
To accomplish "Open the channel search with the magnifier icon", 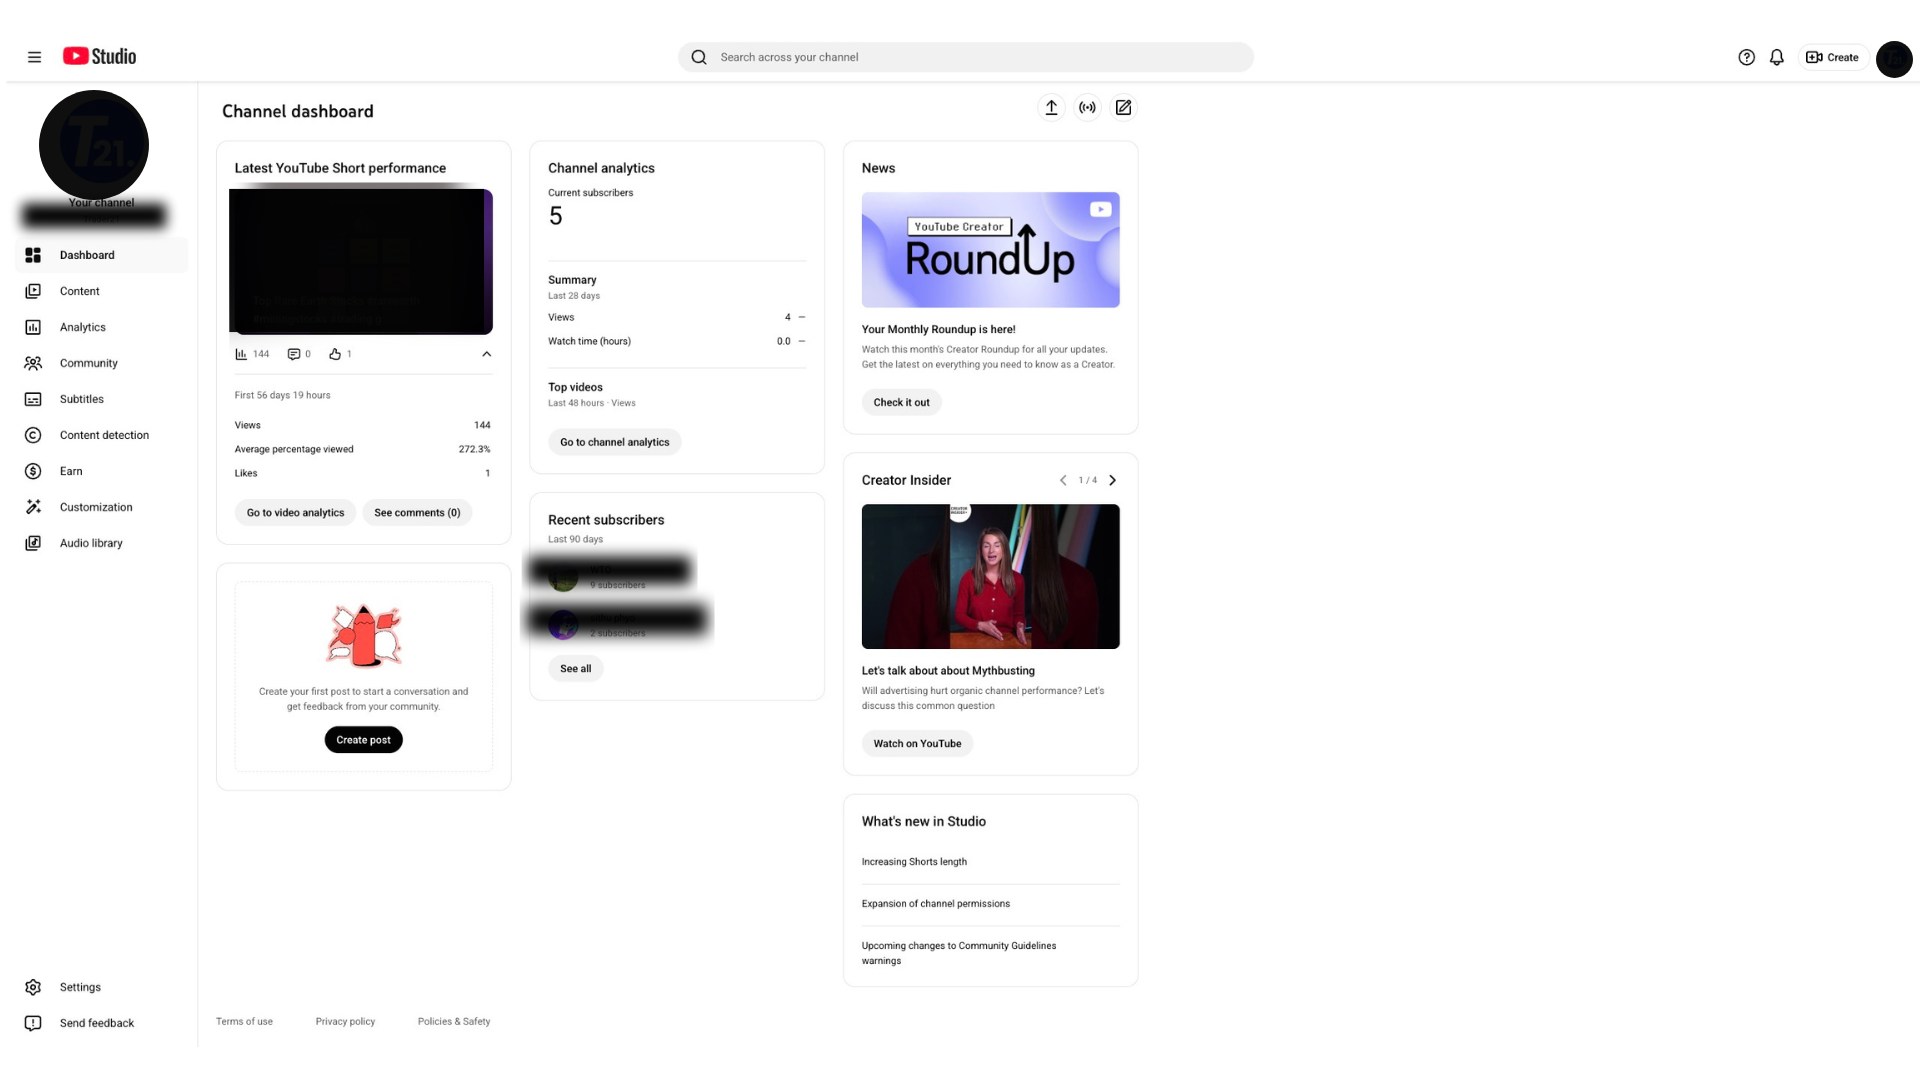I will point(698,57).
